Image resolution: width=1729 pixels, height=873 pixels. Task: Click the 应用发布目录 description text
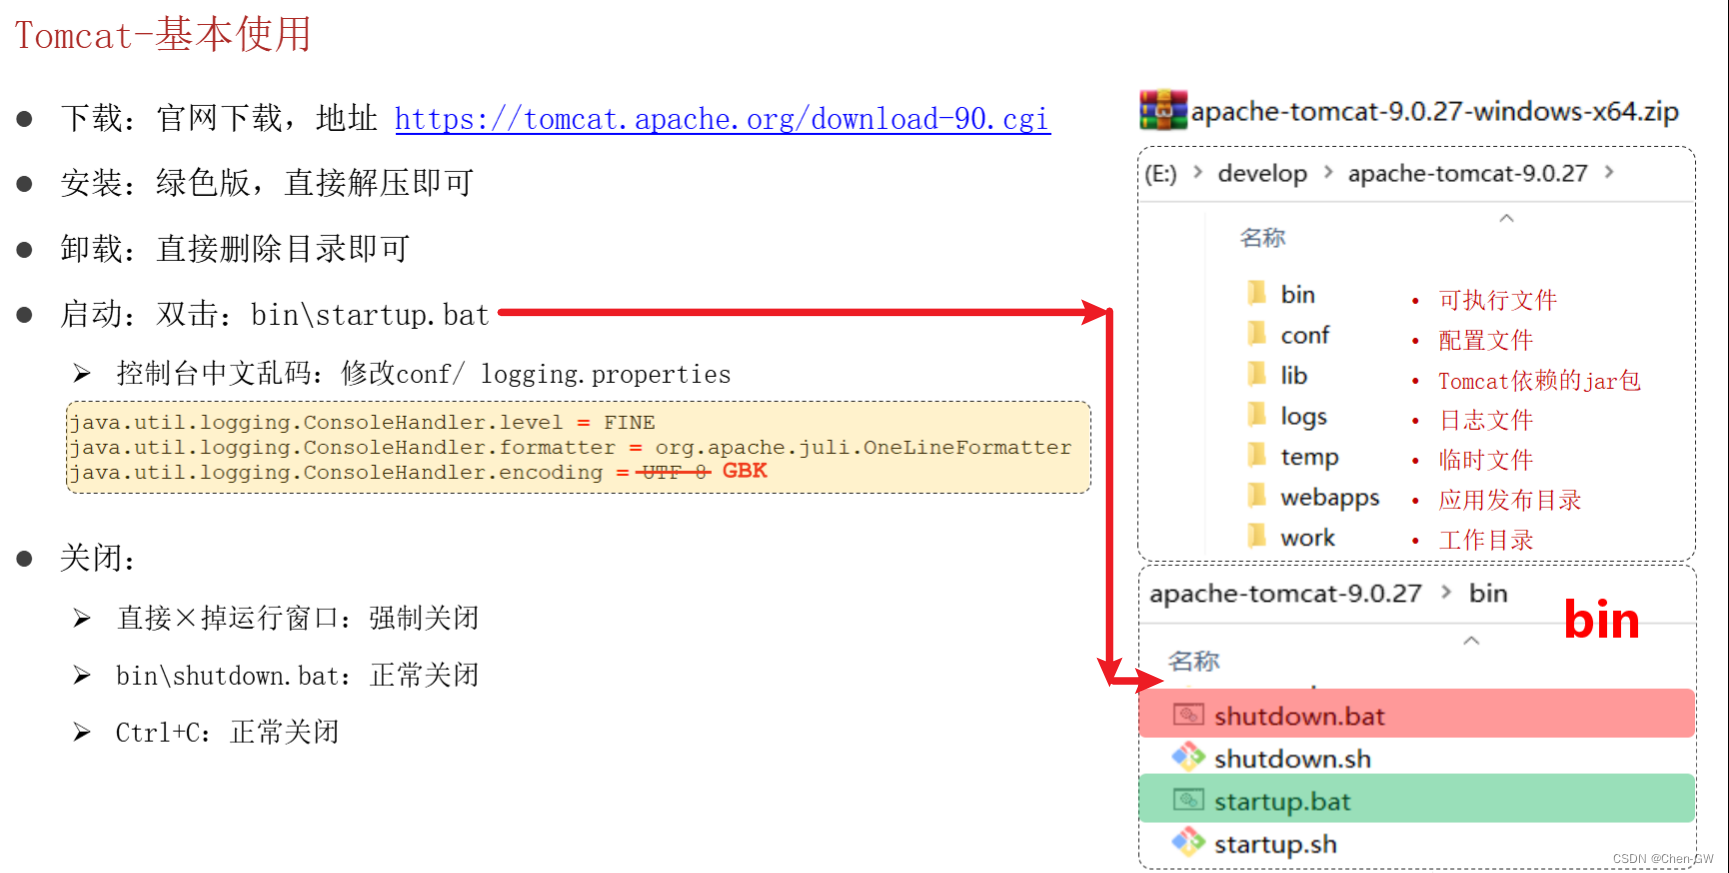1509,500
